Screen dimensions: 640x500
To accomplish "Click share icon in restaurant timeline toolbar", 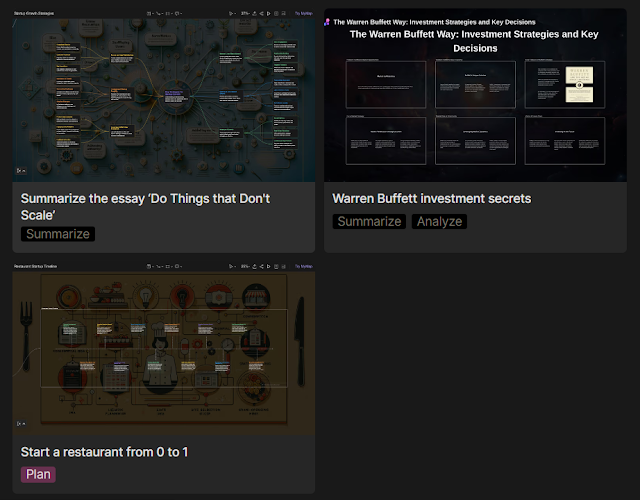I will [x=261, y=266].
